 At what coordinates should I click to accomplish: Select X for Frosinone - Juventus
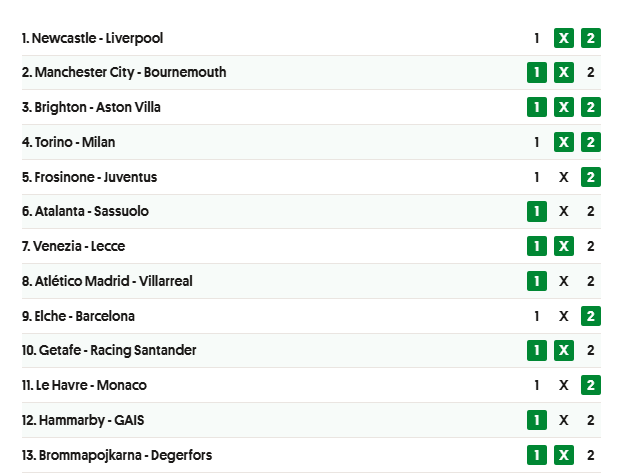[564, 177]
